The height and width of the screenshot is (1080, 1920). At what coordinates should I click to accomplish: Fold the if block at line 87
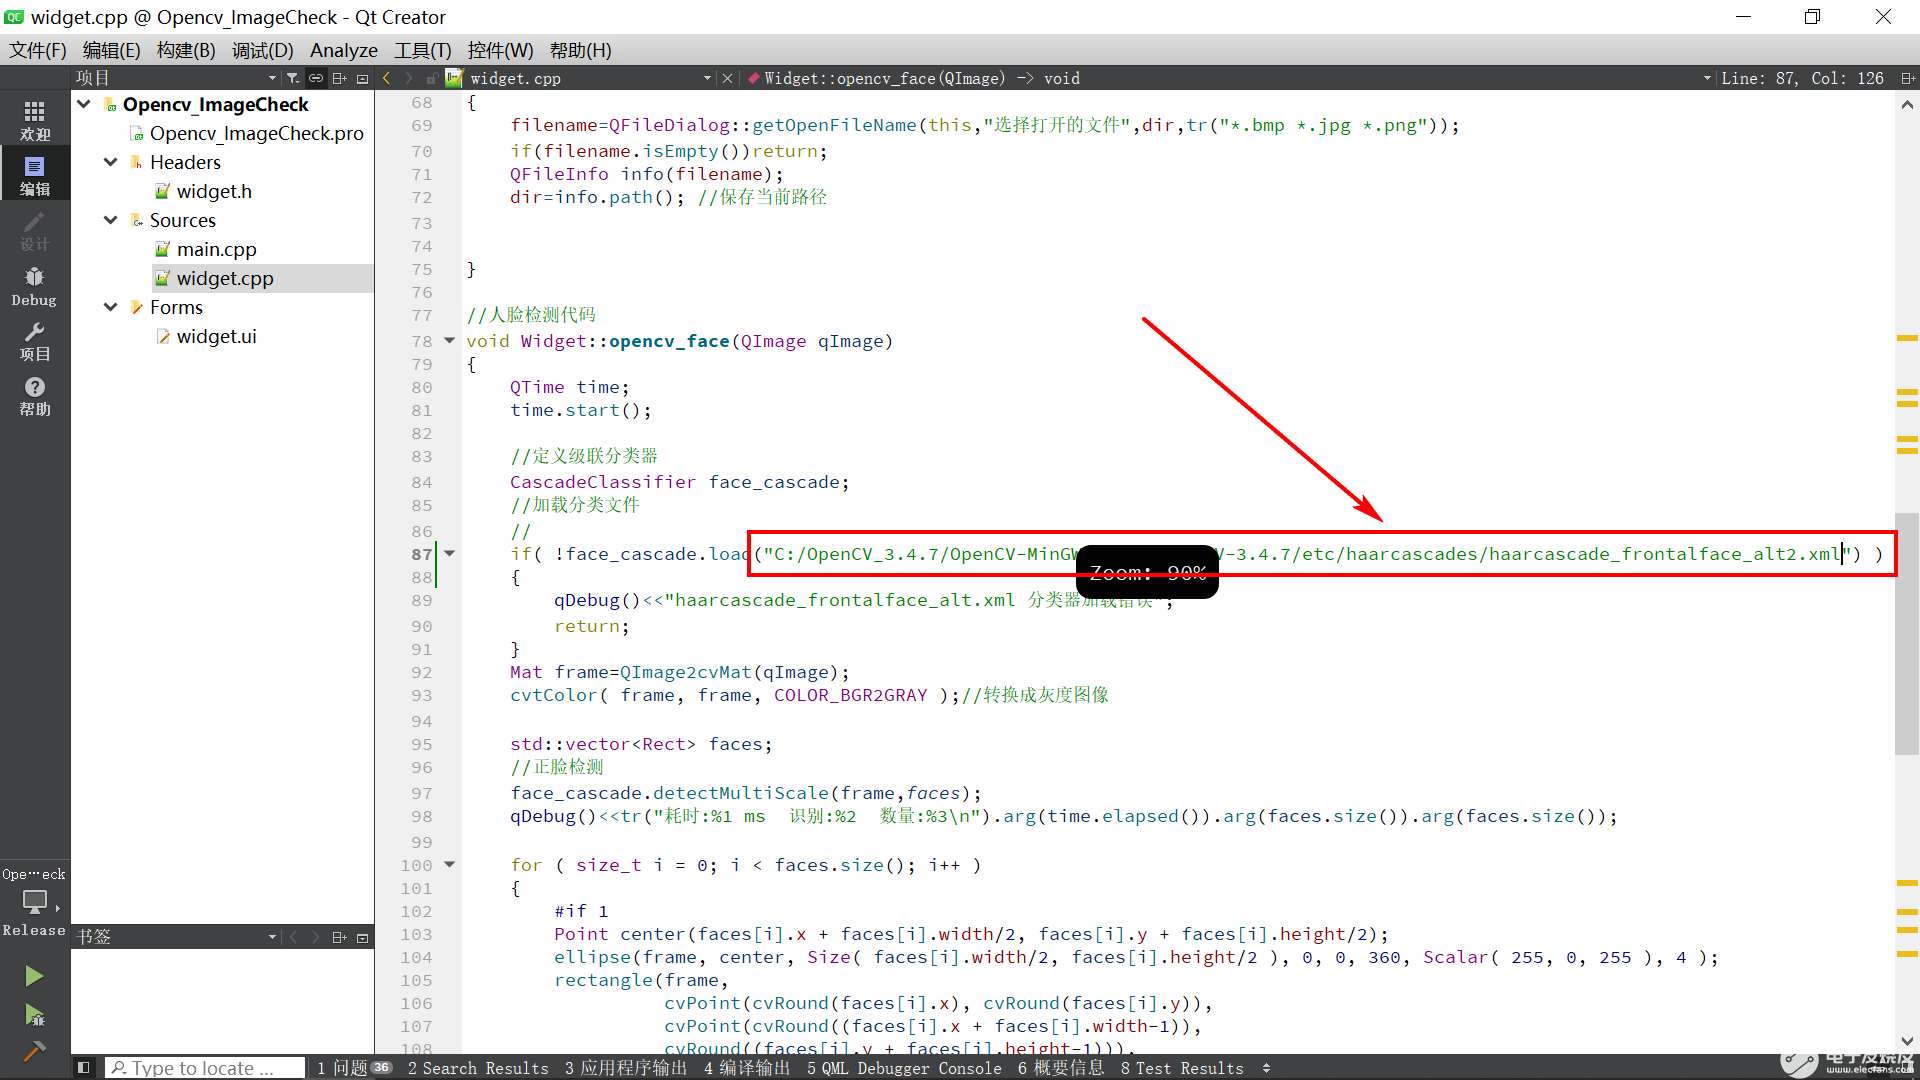pos(450,554)
